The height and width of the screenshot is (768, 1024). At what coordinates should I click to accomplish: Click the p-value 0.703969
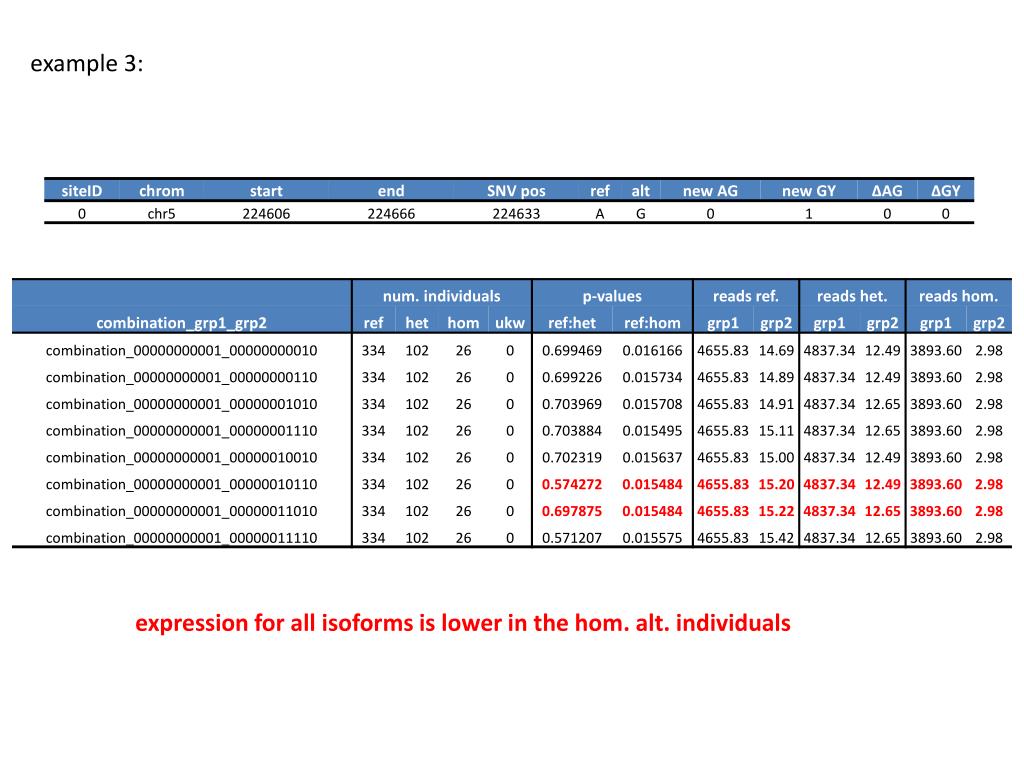point(571,404)
